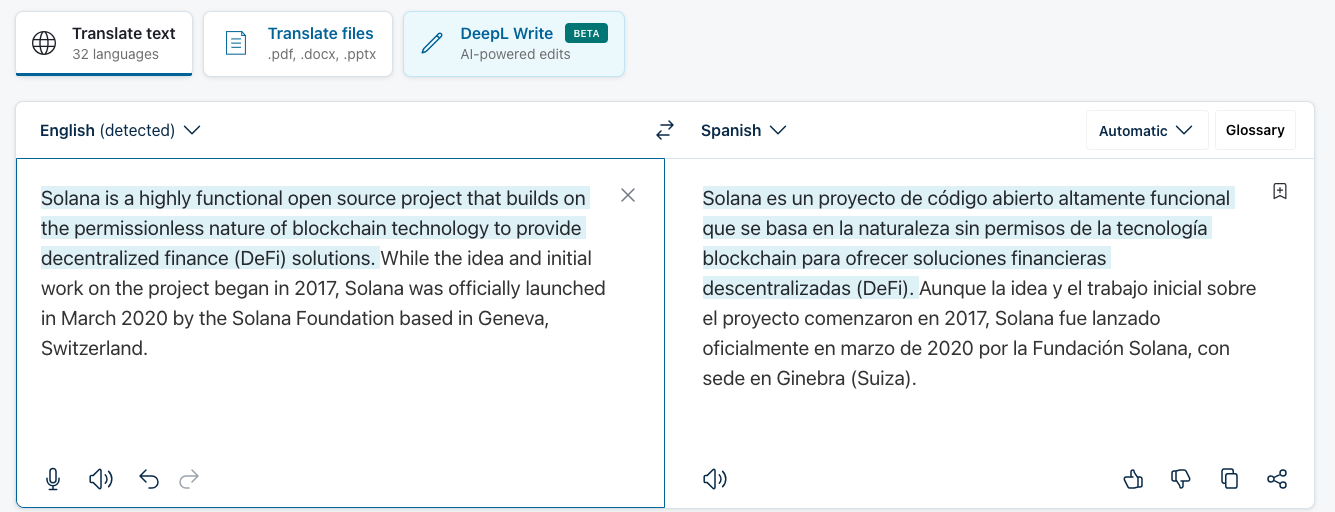
Task: Open the DeepL Write tab
Action: click(x=514, y=44)
